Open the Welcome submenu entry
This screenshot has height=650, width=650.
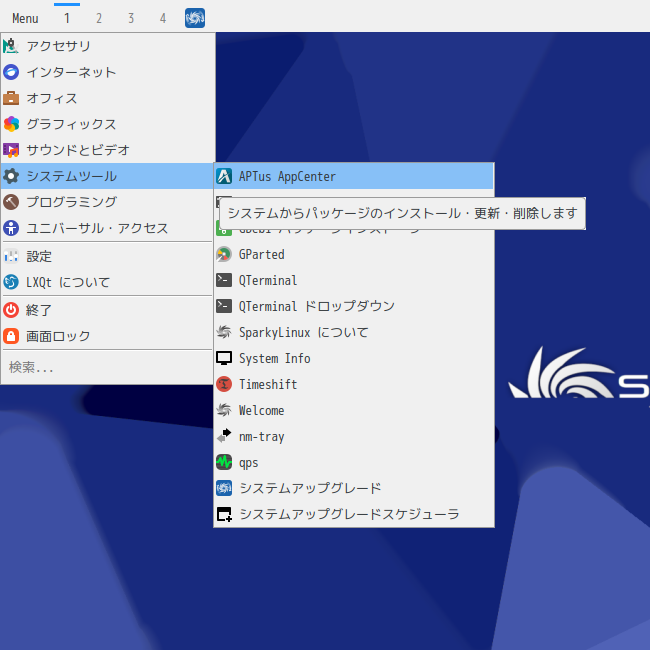(x=354, y=410)
